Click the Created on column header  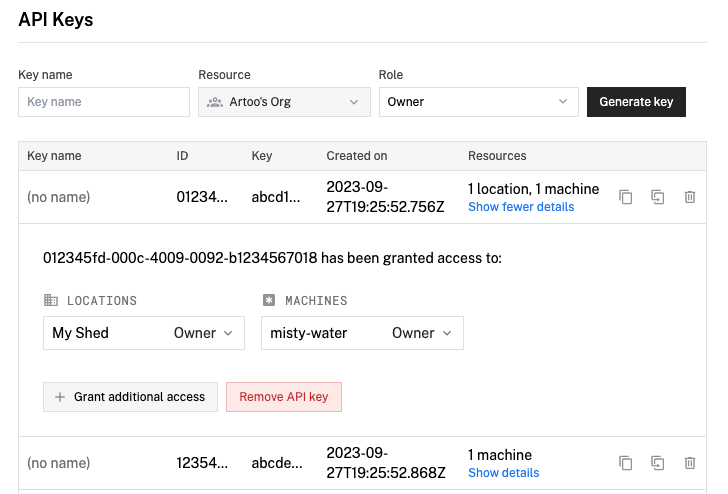357,156
